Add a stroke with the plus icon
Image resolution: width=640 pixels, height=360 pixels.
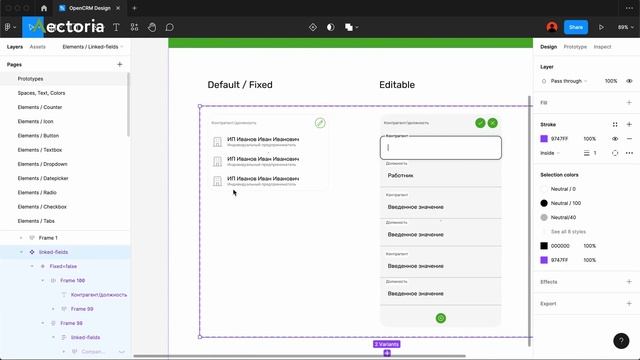click(629, 124)
